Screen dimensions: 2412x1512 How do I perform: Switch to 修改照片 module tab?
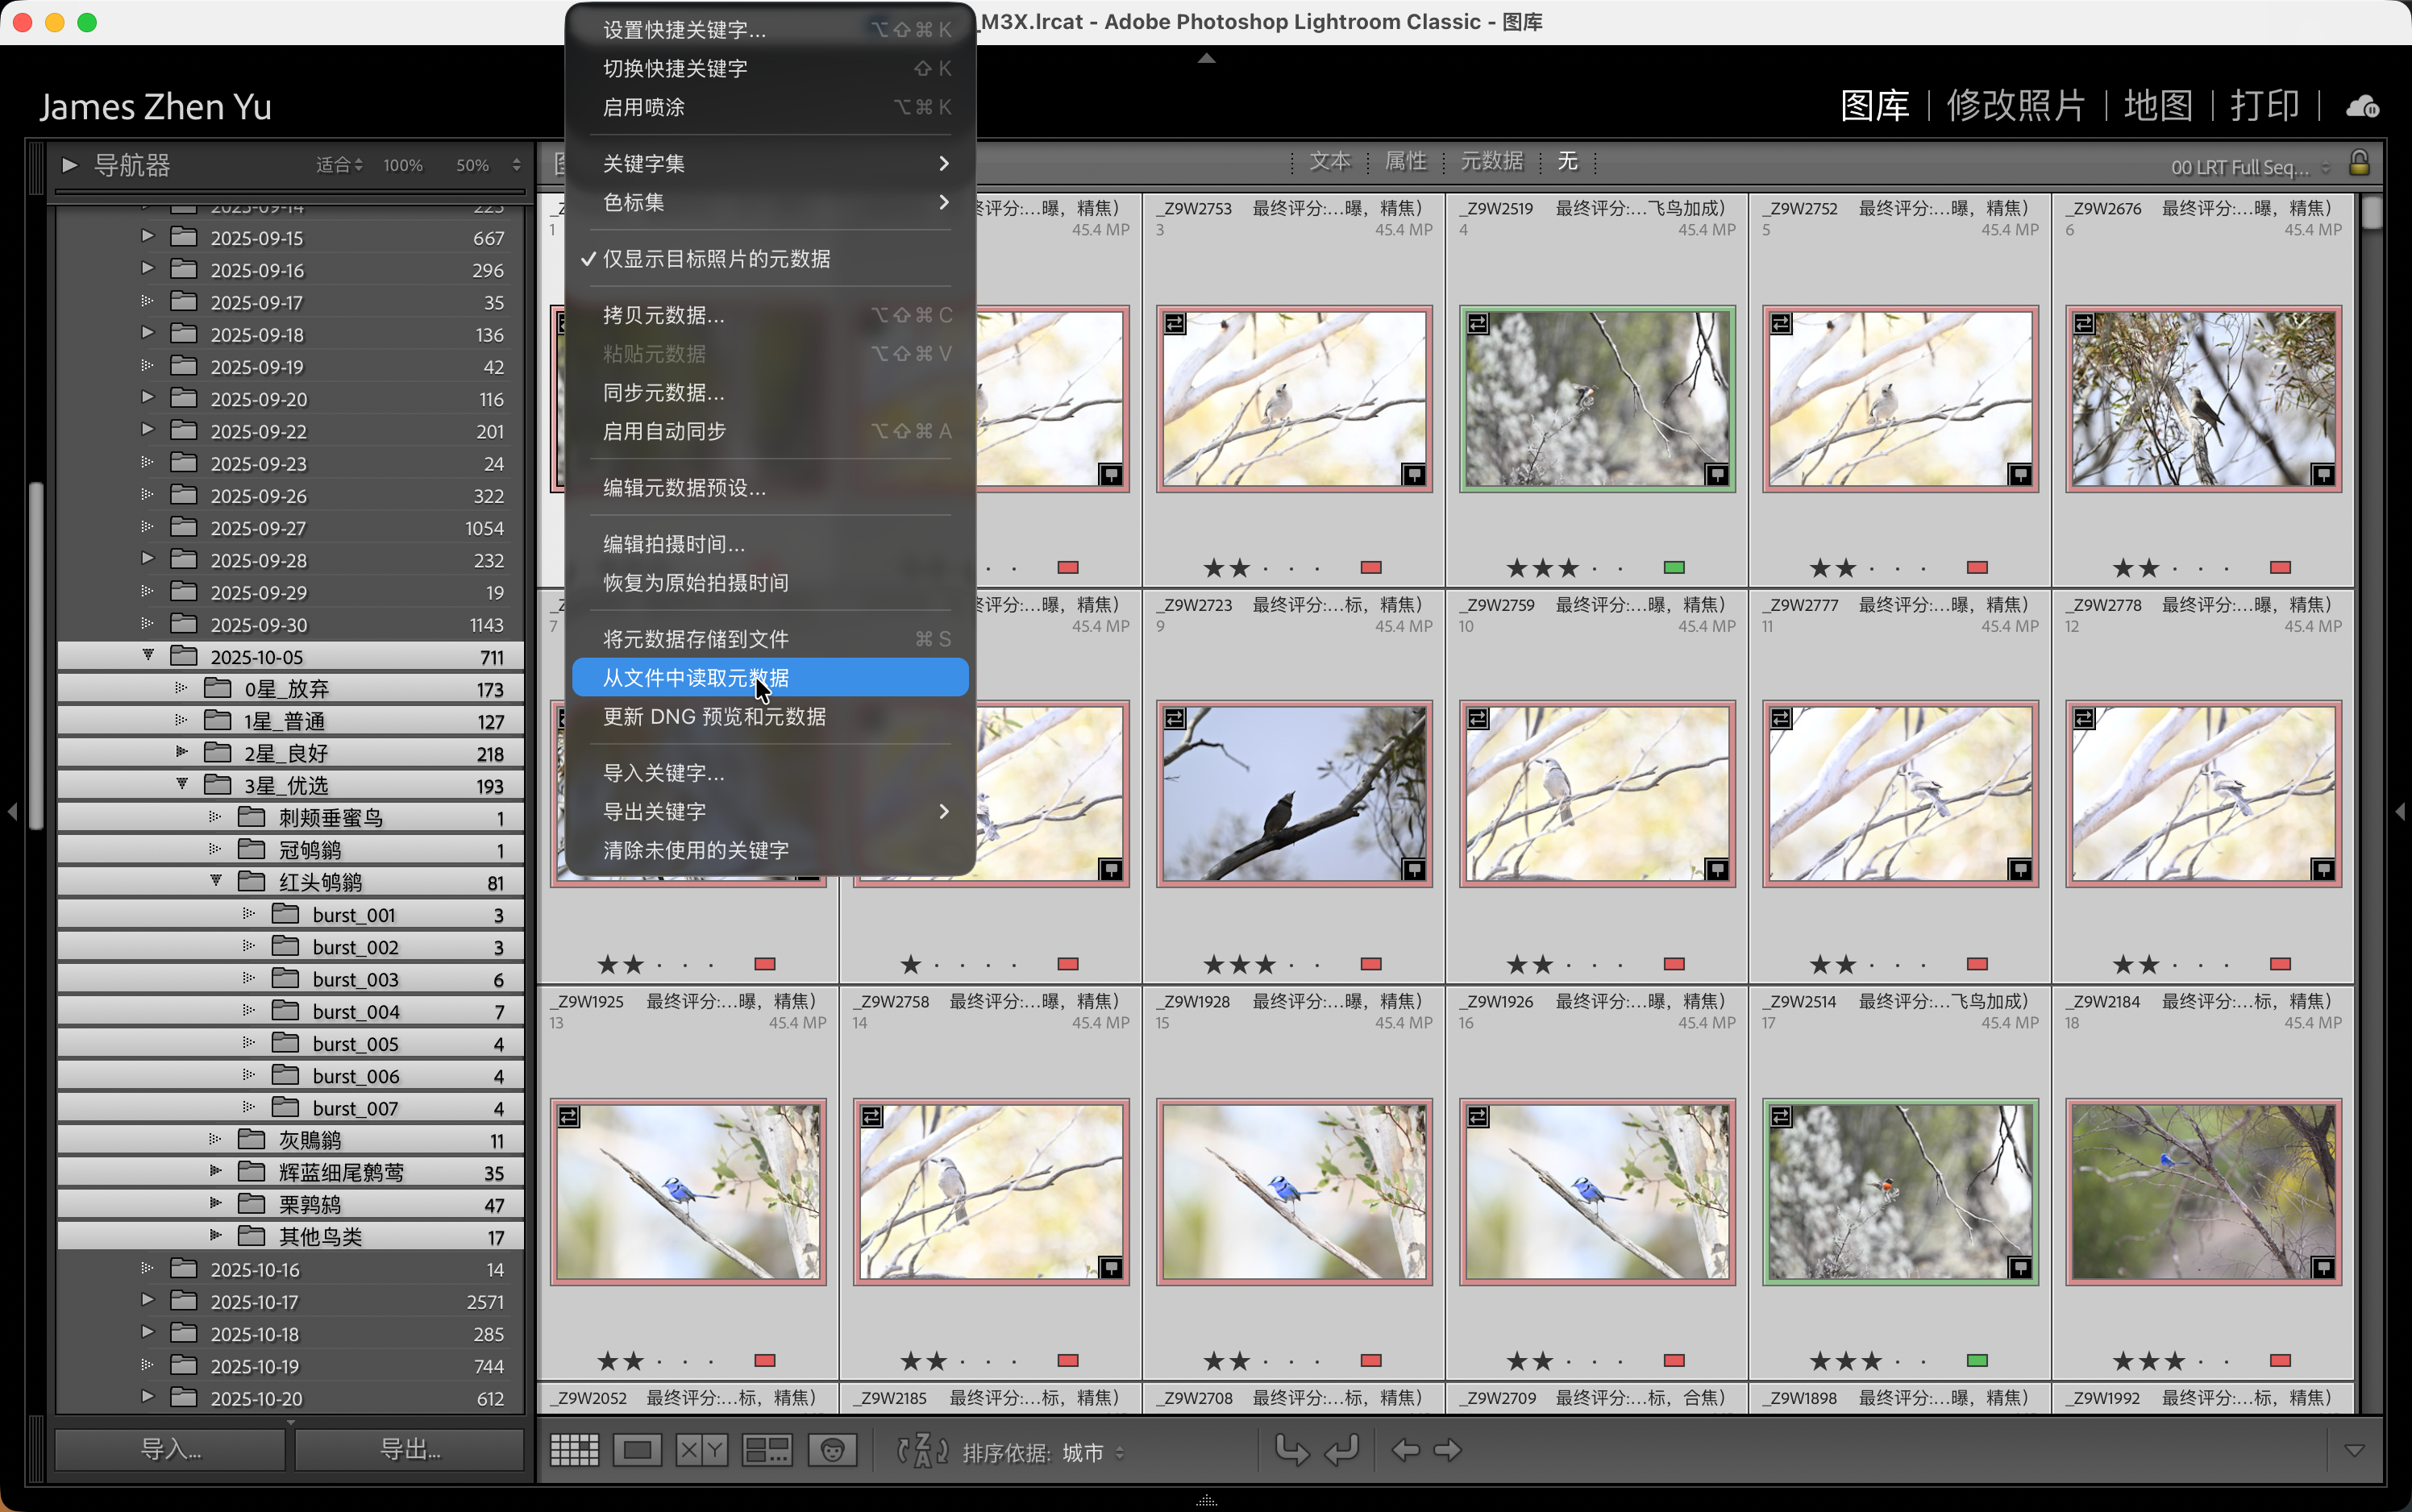click(2015, 106)
